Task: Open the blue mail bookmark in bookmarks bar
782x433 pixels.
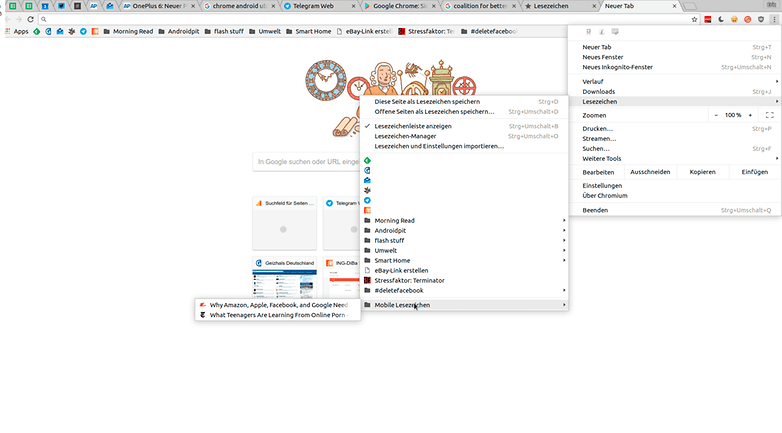Action: pyautogui.click(x=60, y=31)
